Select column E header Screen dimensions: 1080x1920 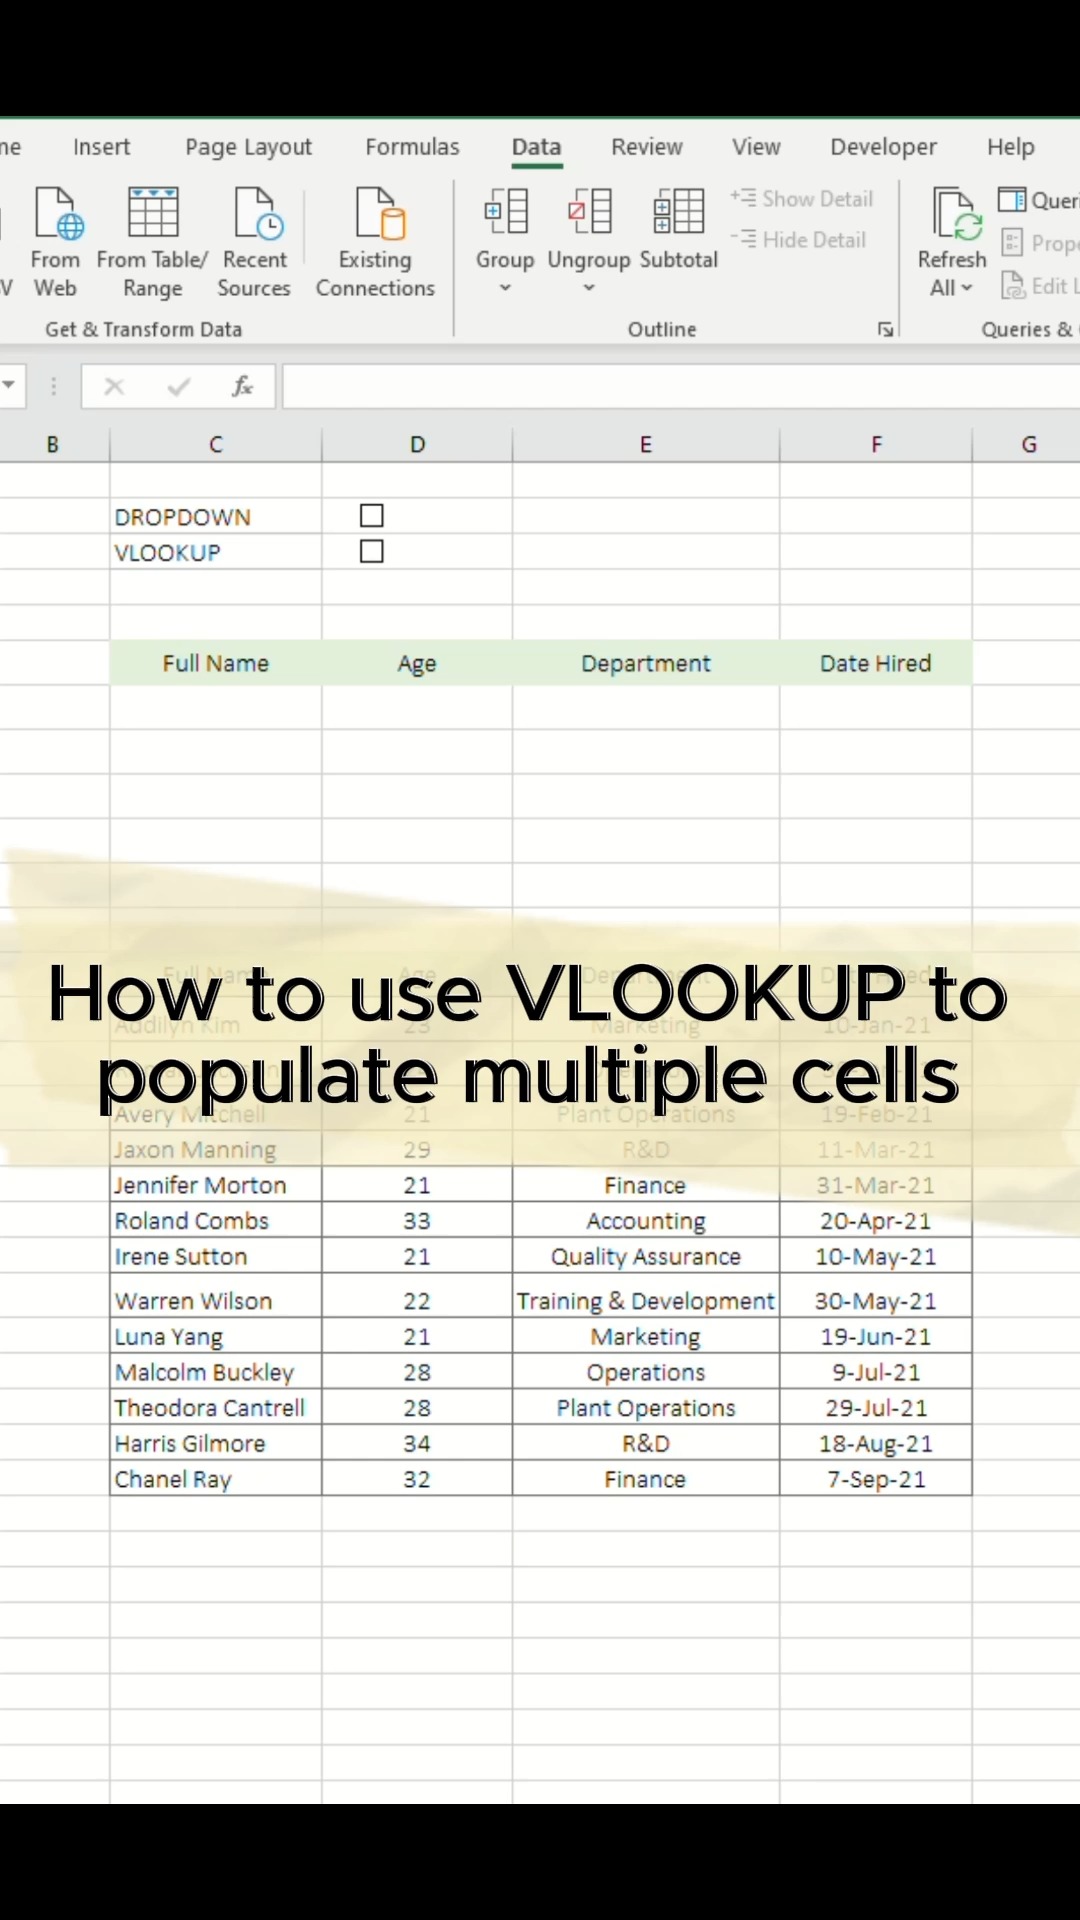pos(646,444)
